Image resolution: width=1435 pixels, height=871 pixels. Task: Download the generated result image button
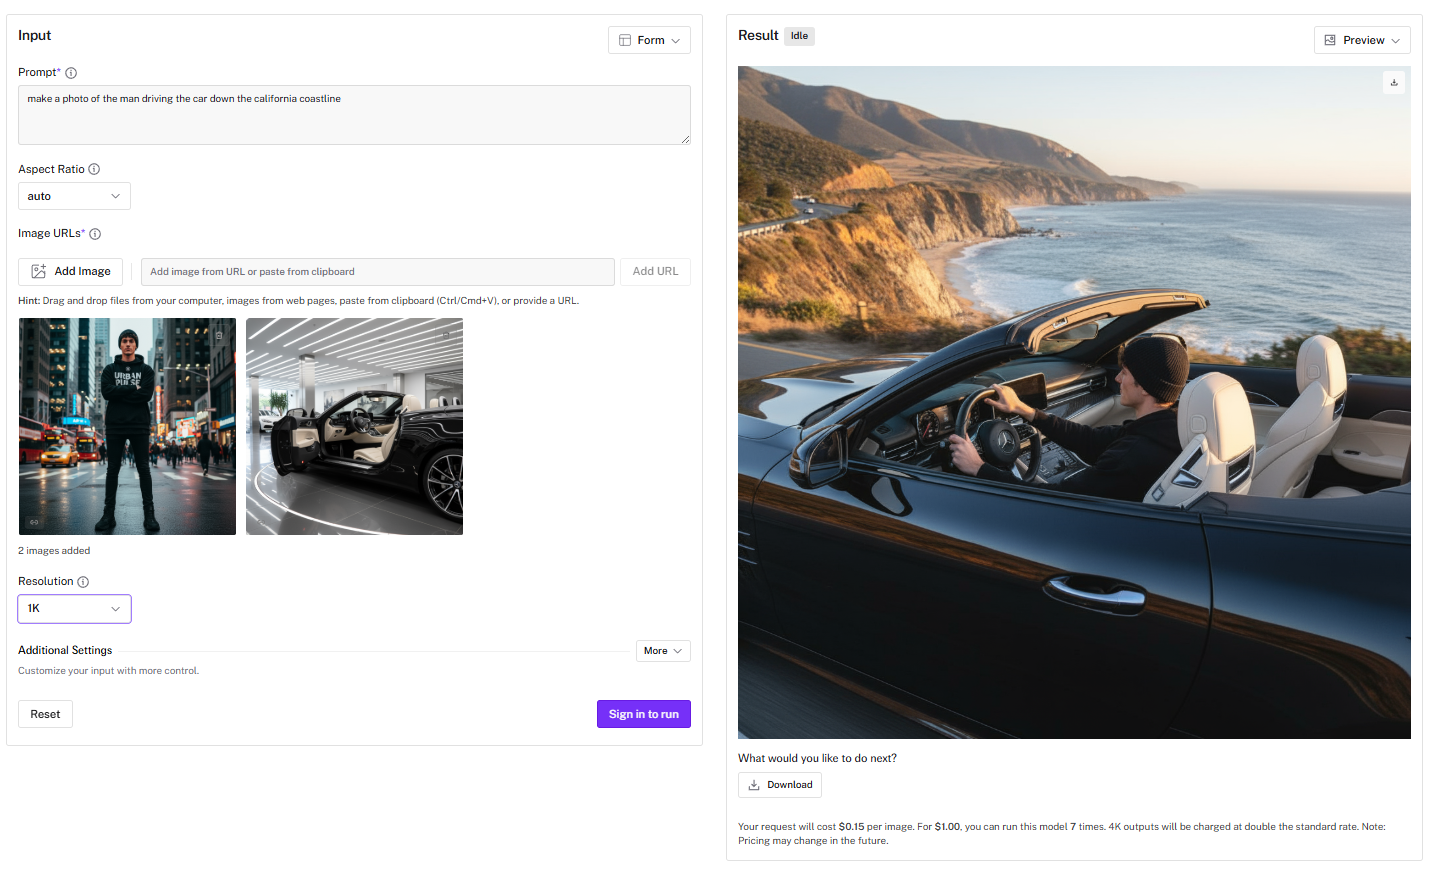(780, 785)
